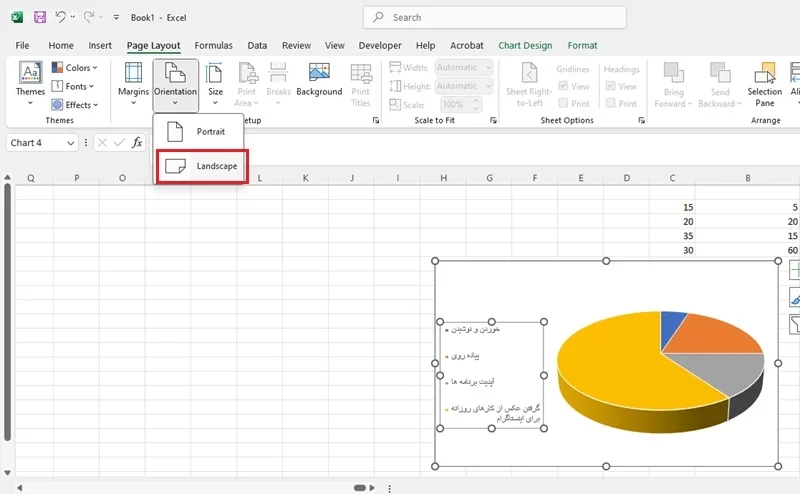Expand the theme Colors dropdown
This screenshot has width=800, height=494.
(x=76, y=68)
